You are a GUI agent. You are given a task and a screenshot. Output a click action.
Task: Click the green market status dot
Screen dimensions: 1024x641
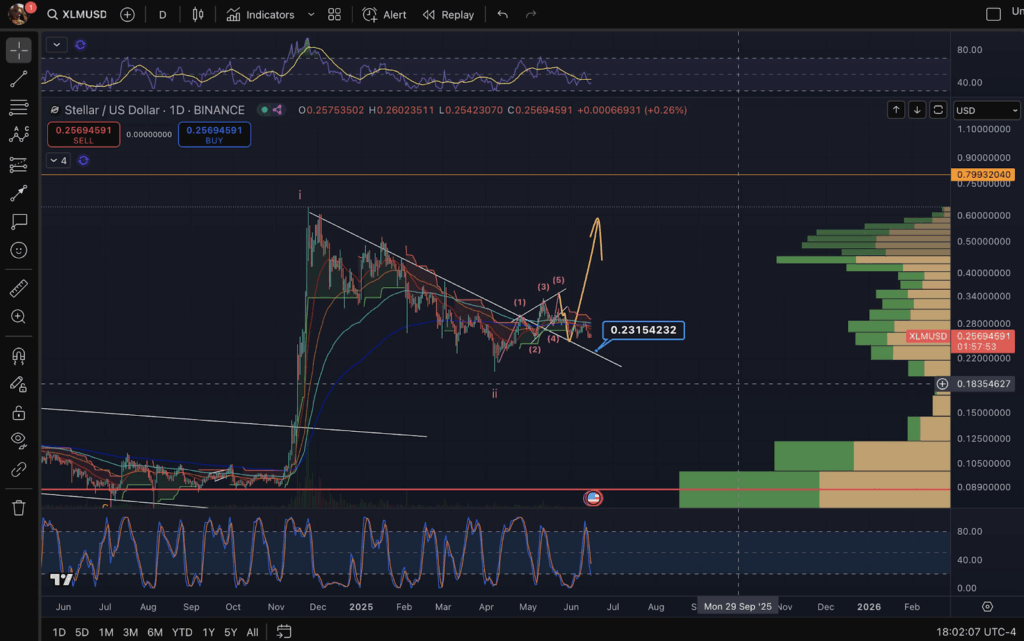coord(264,110)
